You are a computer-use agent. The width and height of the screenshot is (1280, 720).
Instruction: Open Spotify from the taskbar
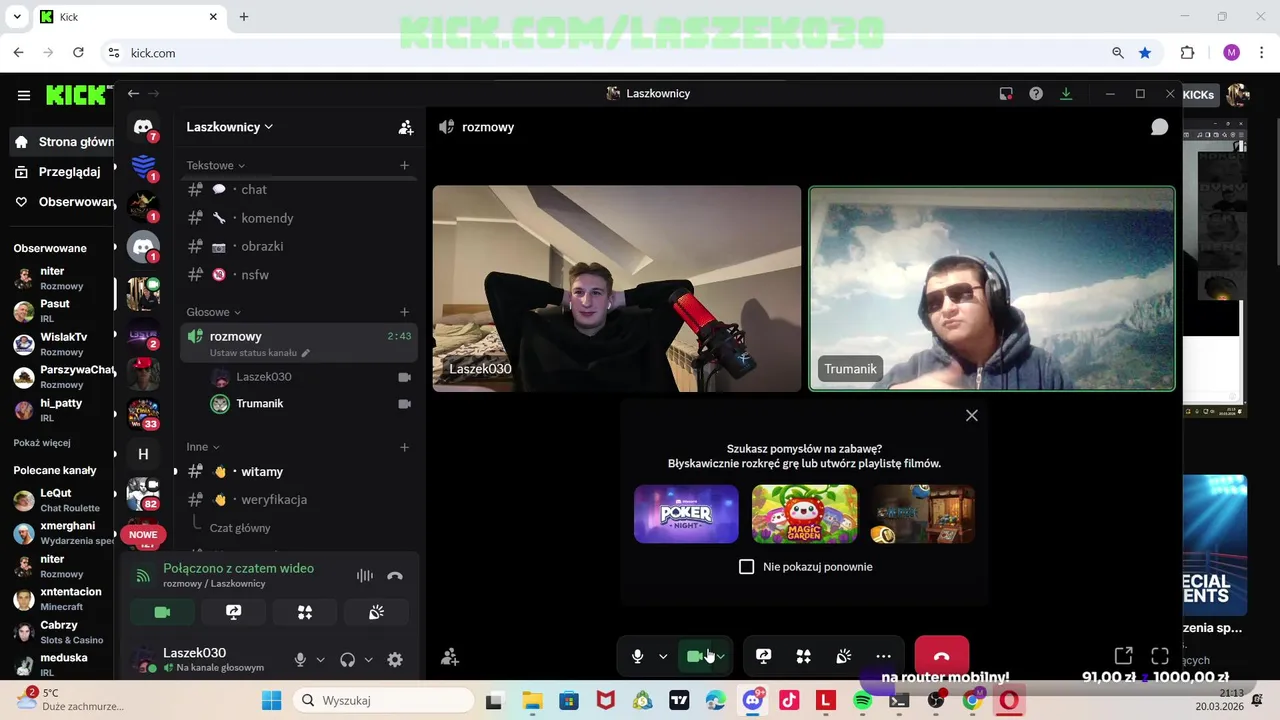(863, 700)
